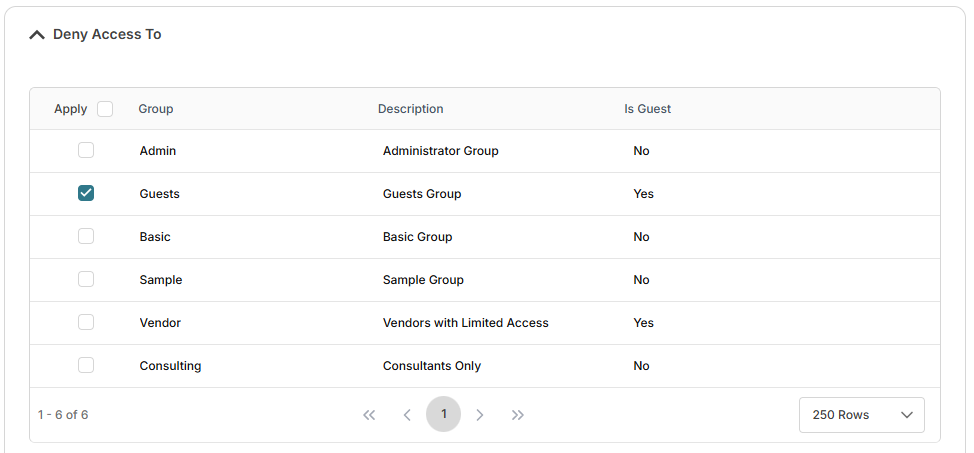The height and width of the screenshot is (453, 974).
Task: Check the Admin group checkbox
Action: [86, 151]
